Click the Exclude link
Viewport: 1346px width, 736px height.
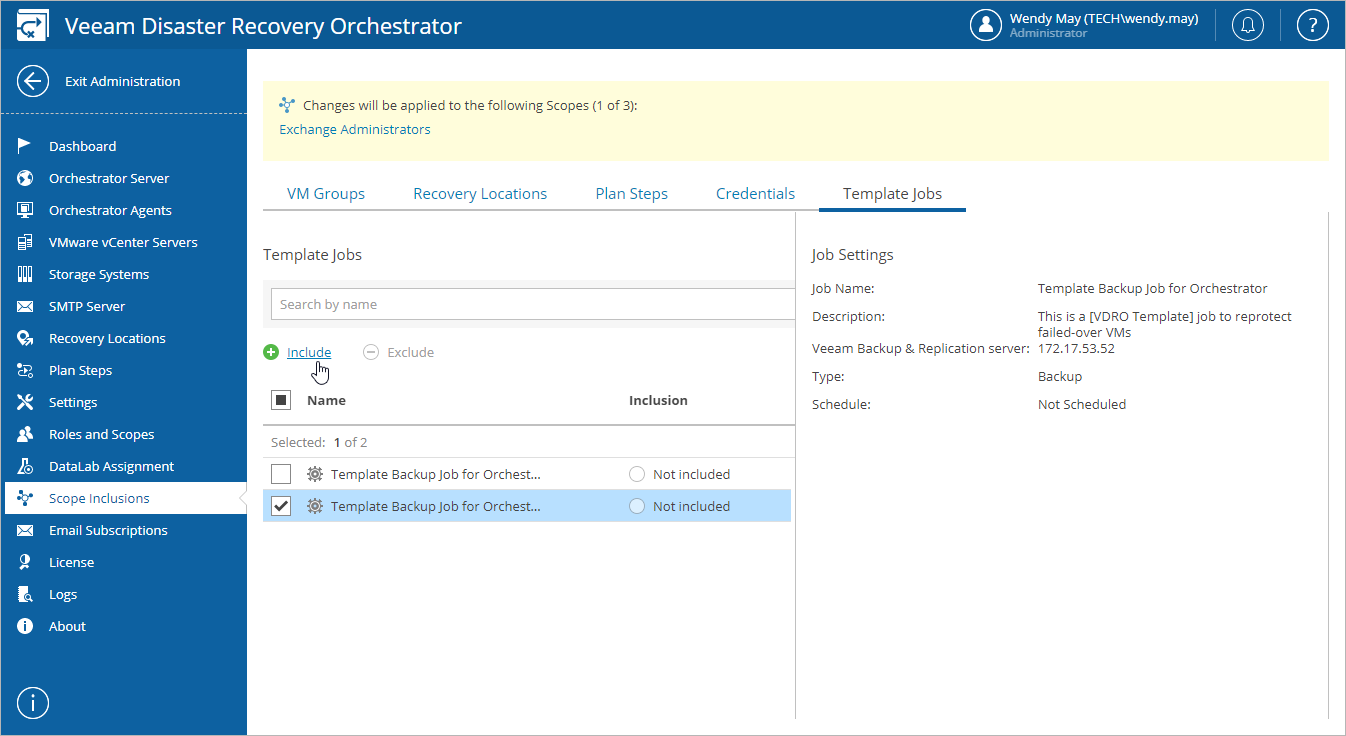tap(410, 352)
